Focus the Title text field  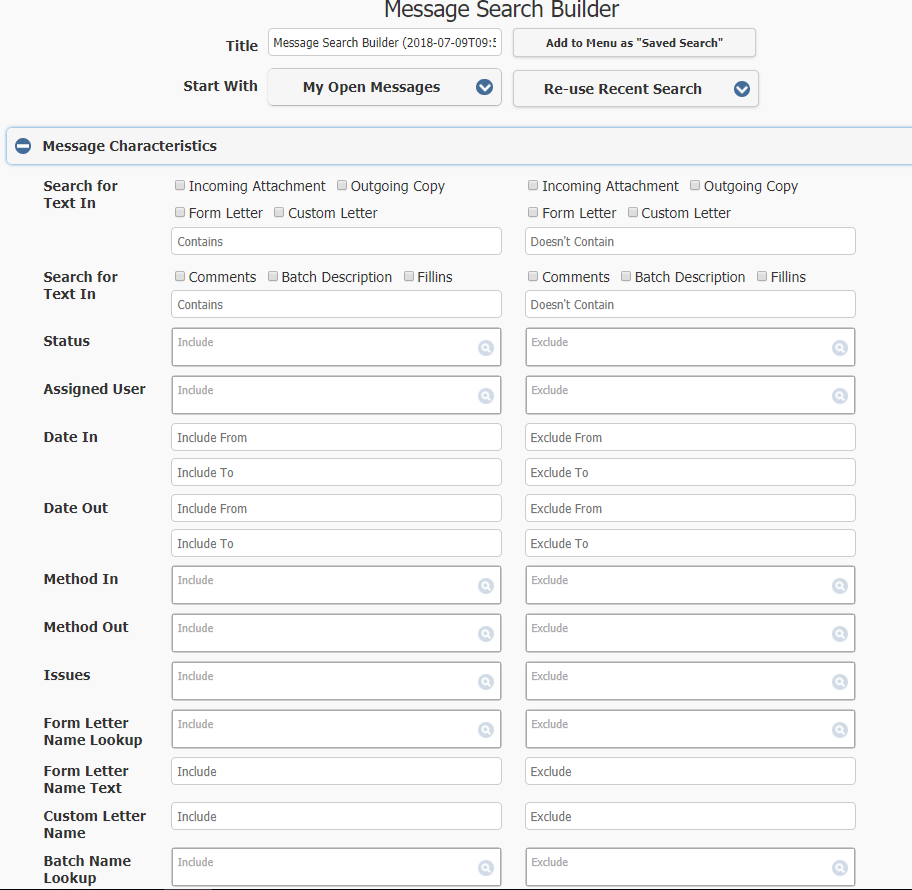pyautogui.click(x=384, y=43)
